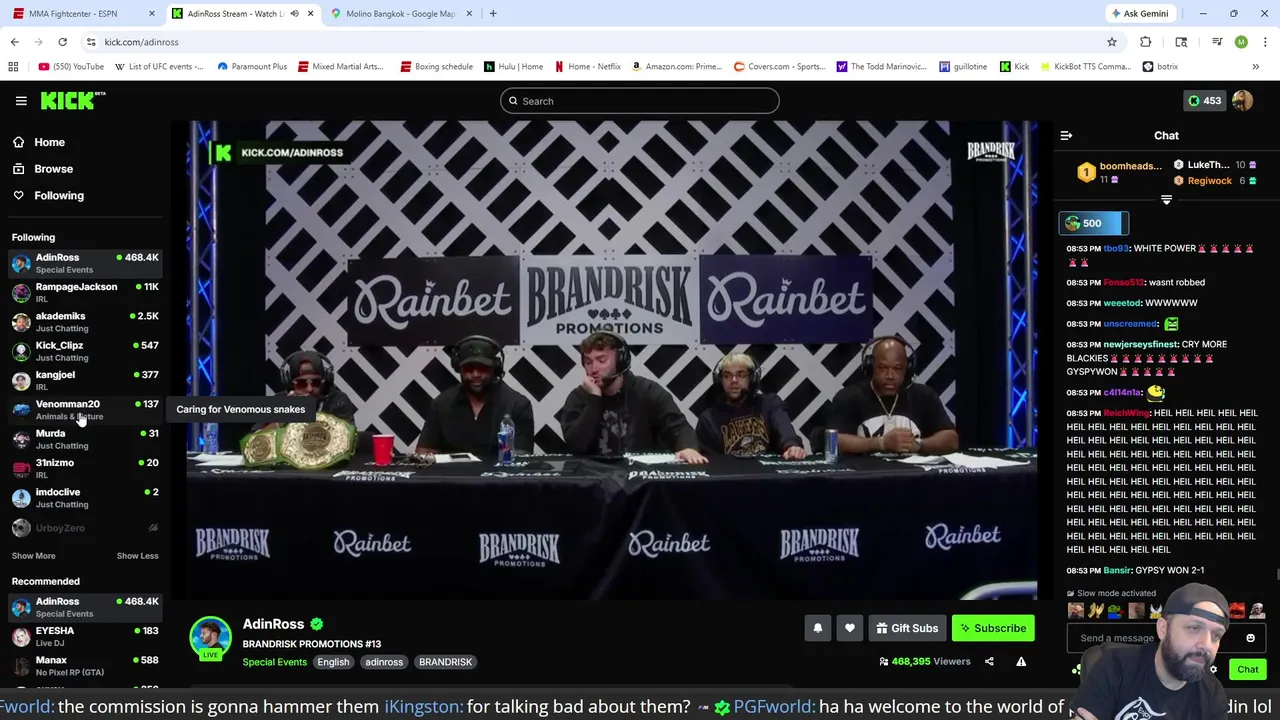Open offline UrboyZero channel
The image size is (1280, 720).
coord(85,528)
